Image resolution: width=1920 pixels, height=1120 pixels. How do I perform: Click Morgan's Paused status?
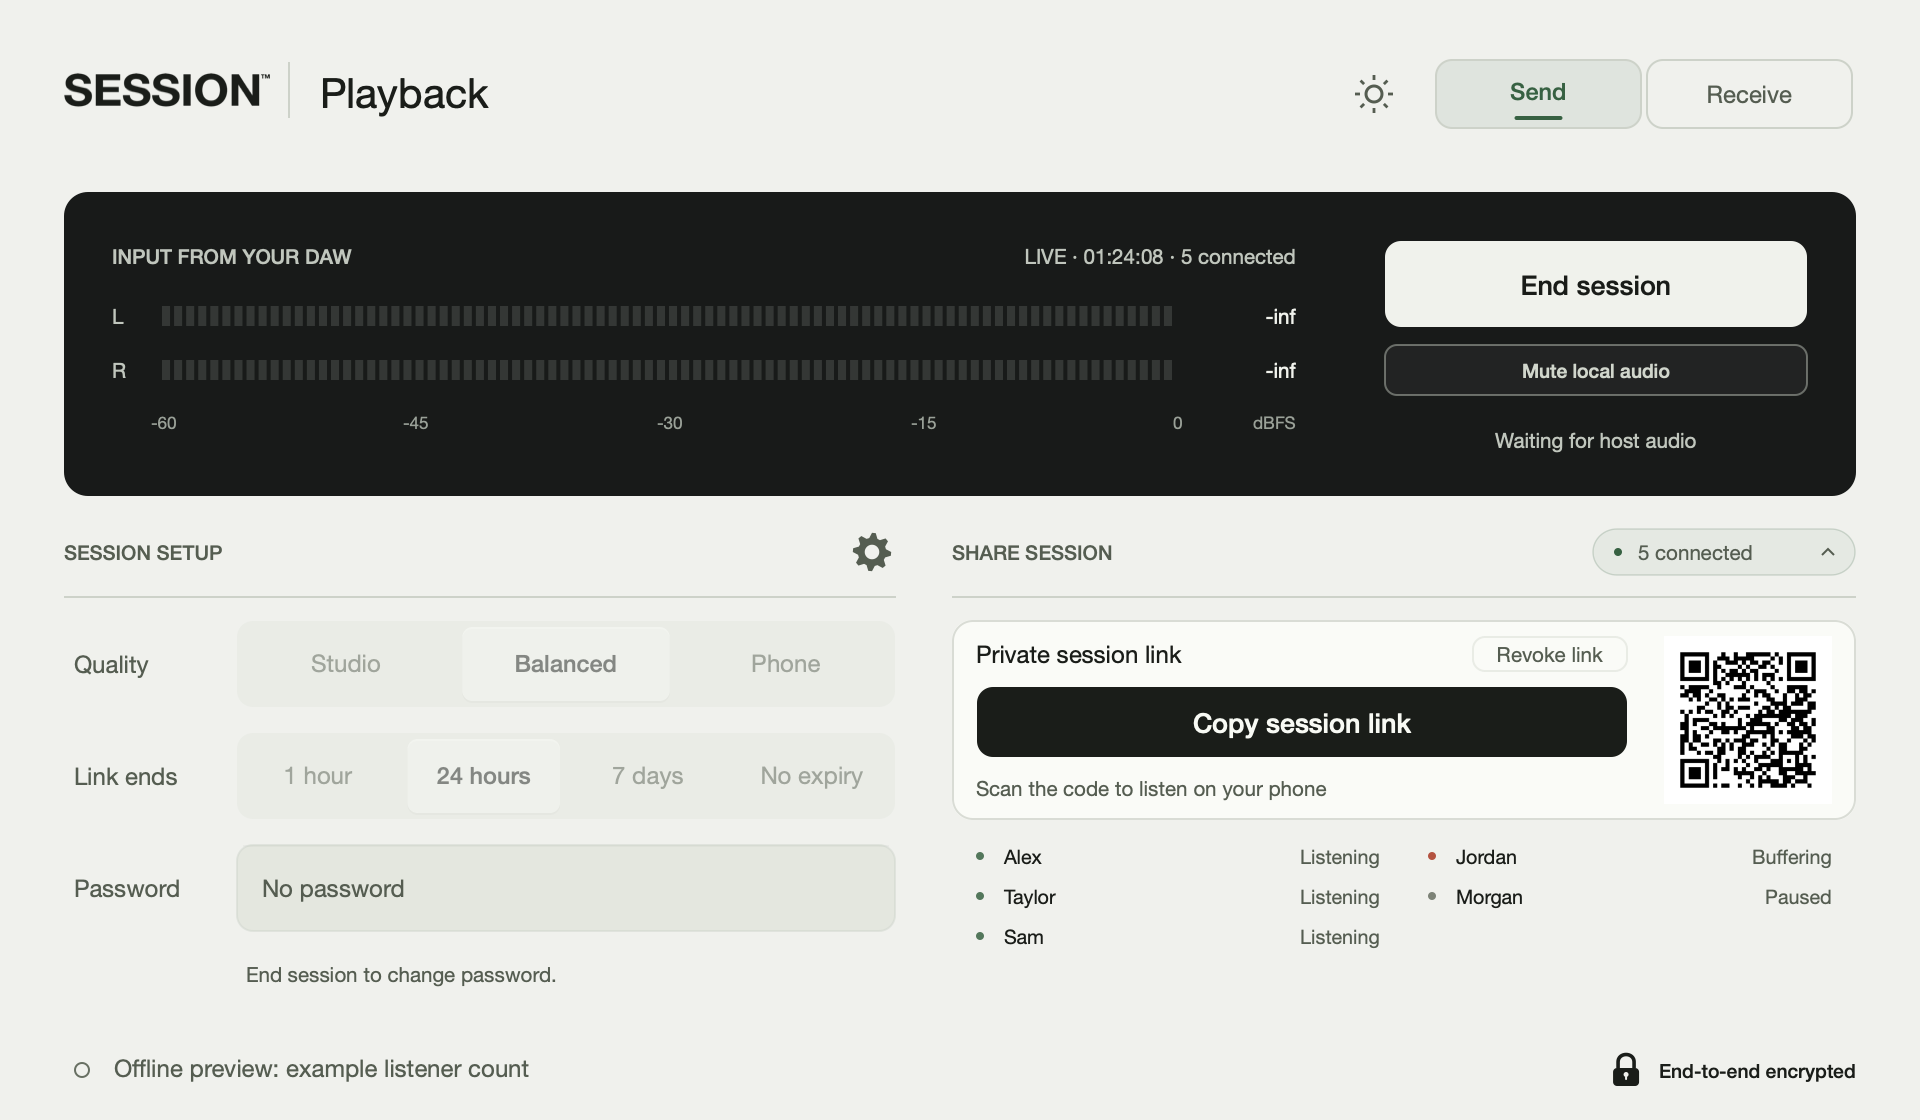1798,897
